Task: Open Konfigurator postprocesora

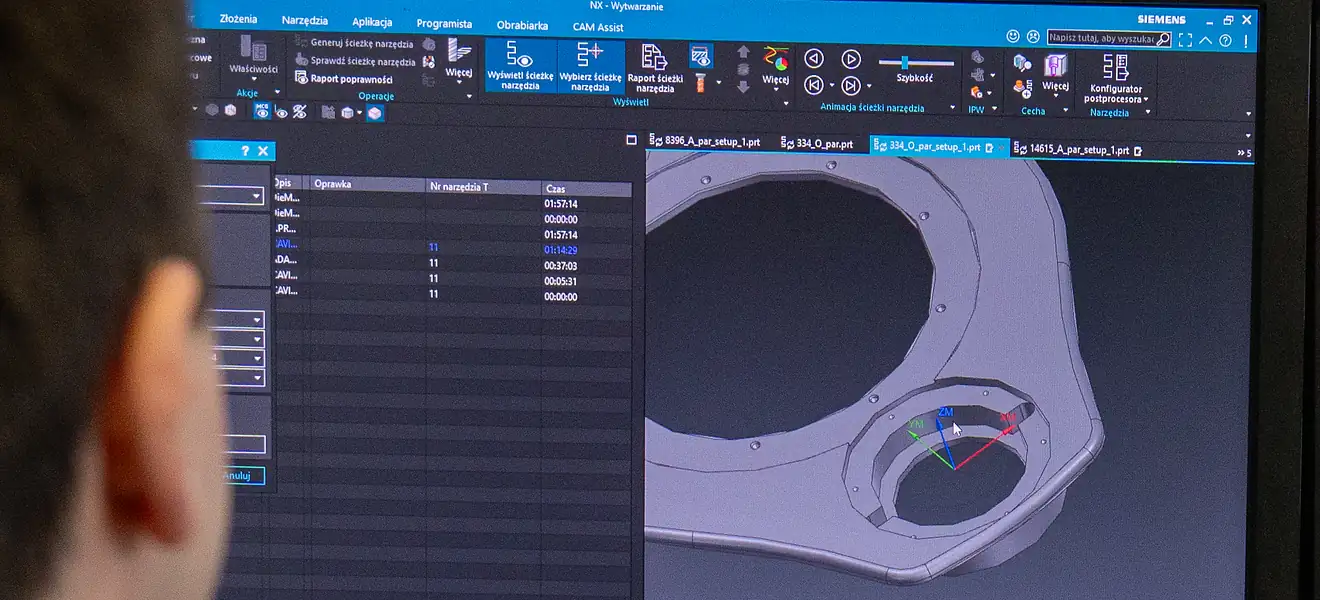Action: click(x=1116, y=78)
